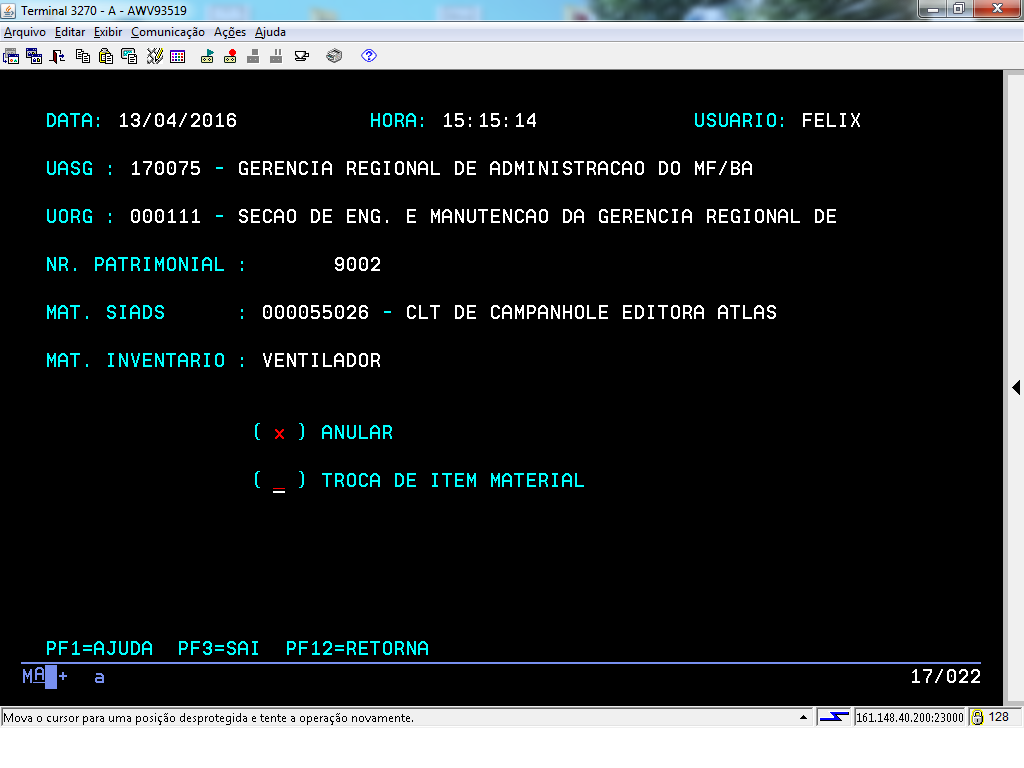Click the keyboard remap pencil icon

pos(154,56)
